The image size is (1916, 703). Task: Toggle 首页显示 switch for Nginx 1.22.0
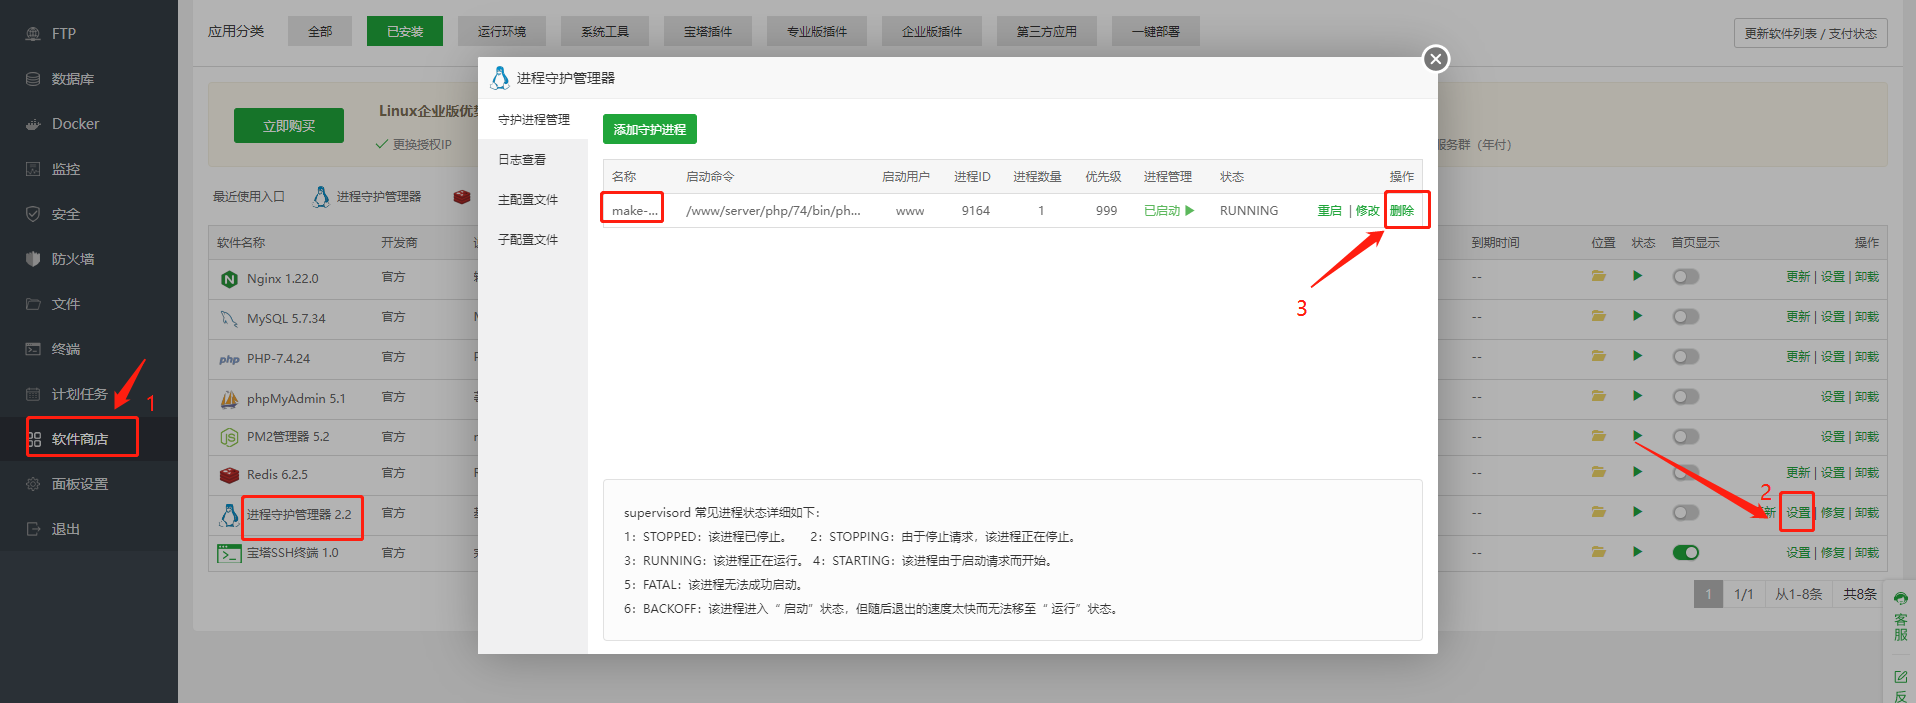1685,277
